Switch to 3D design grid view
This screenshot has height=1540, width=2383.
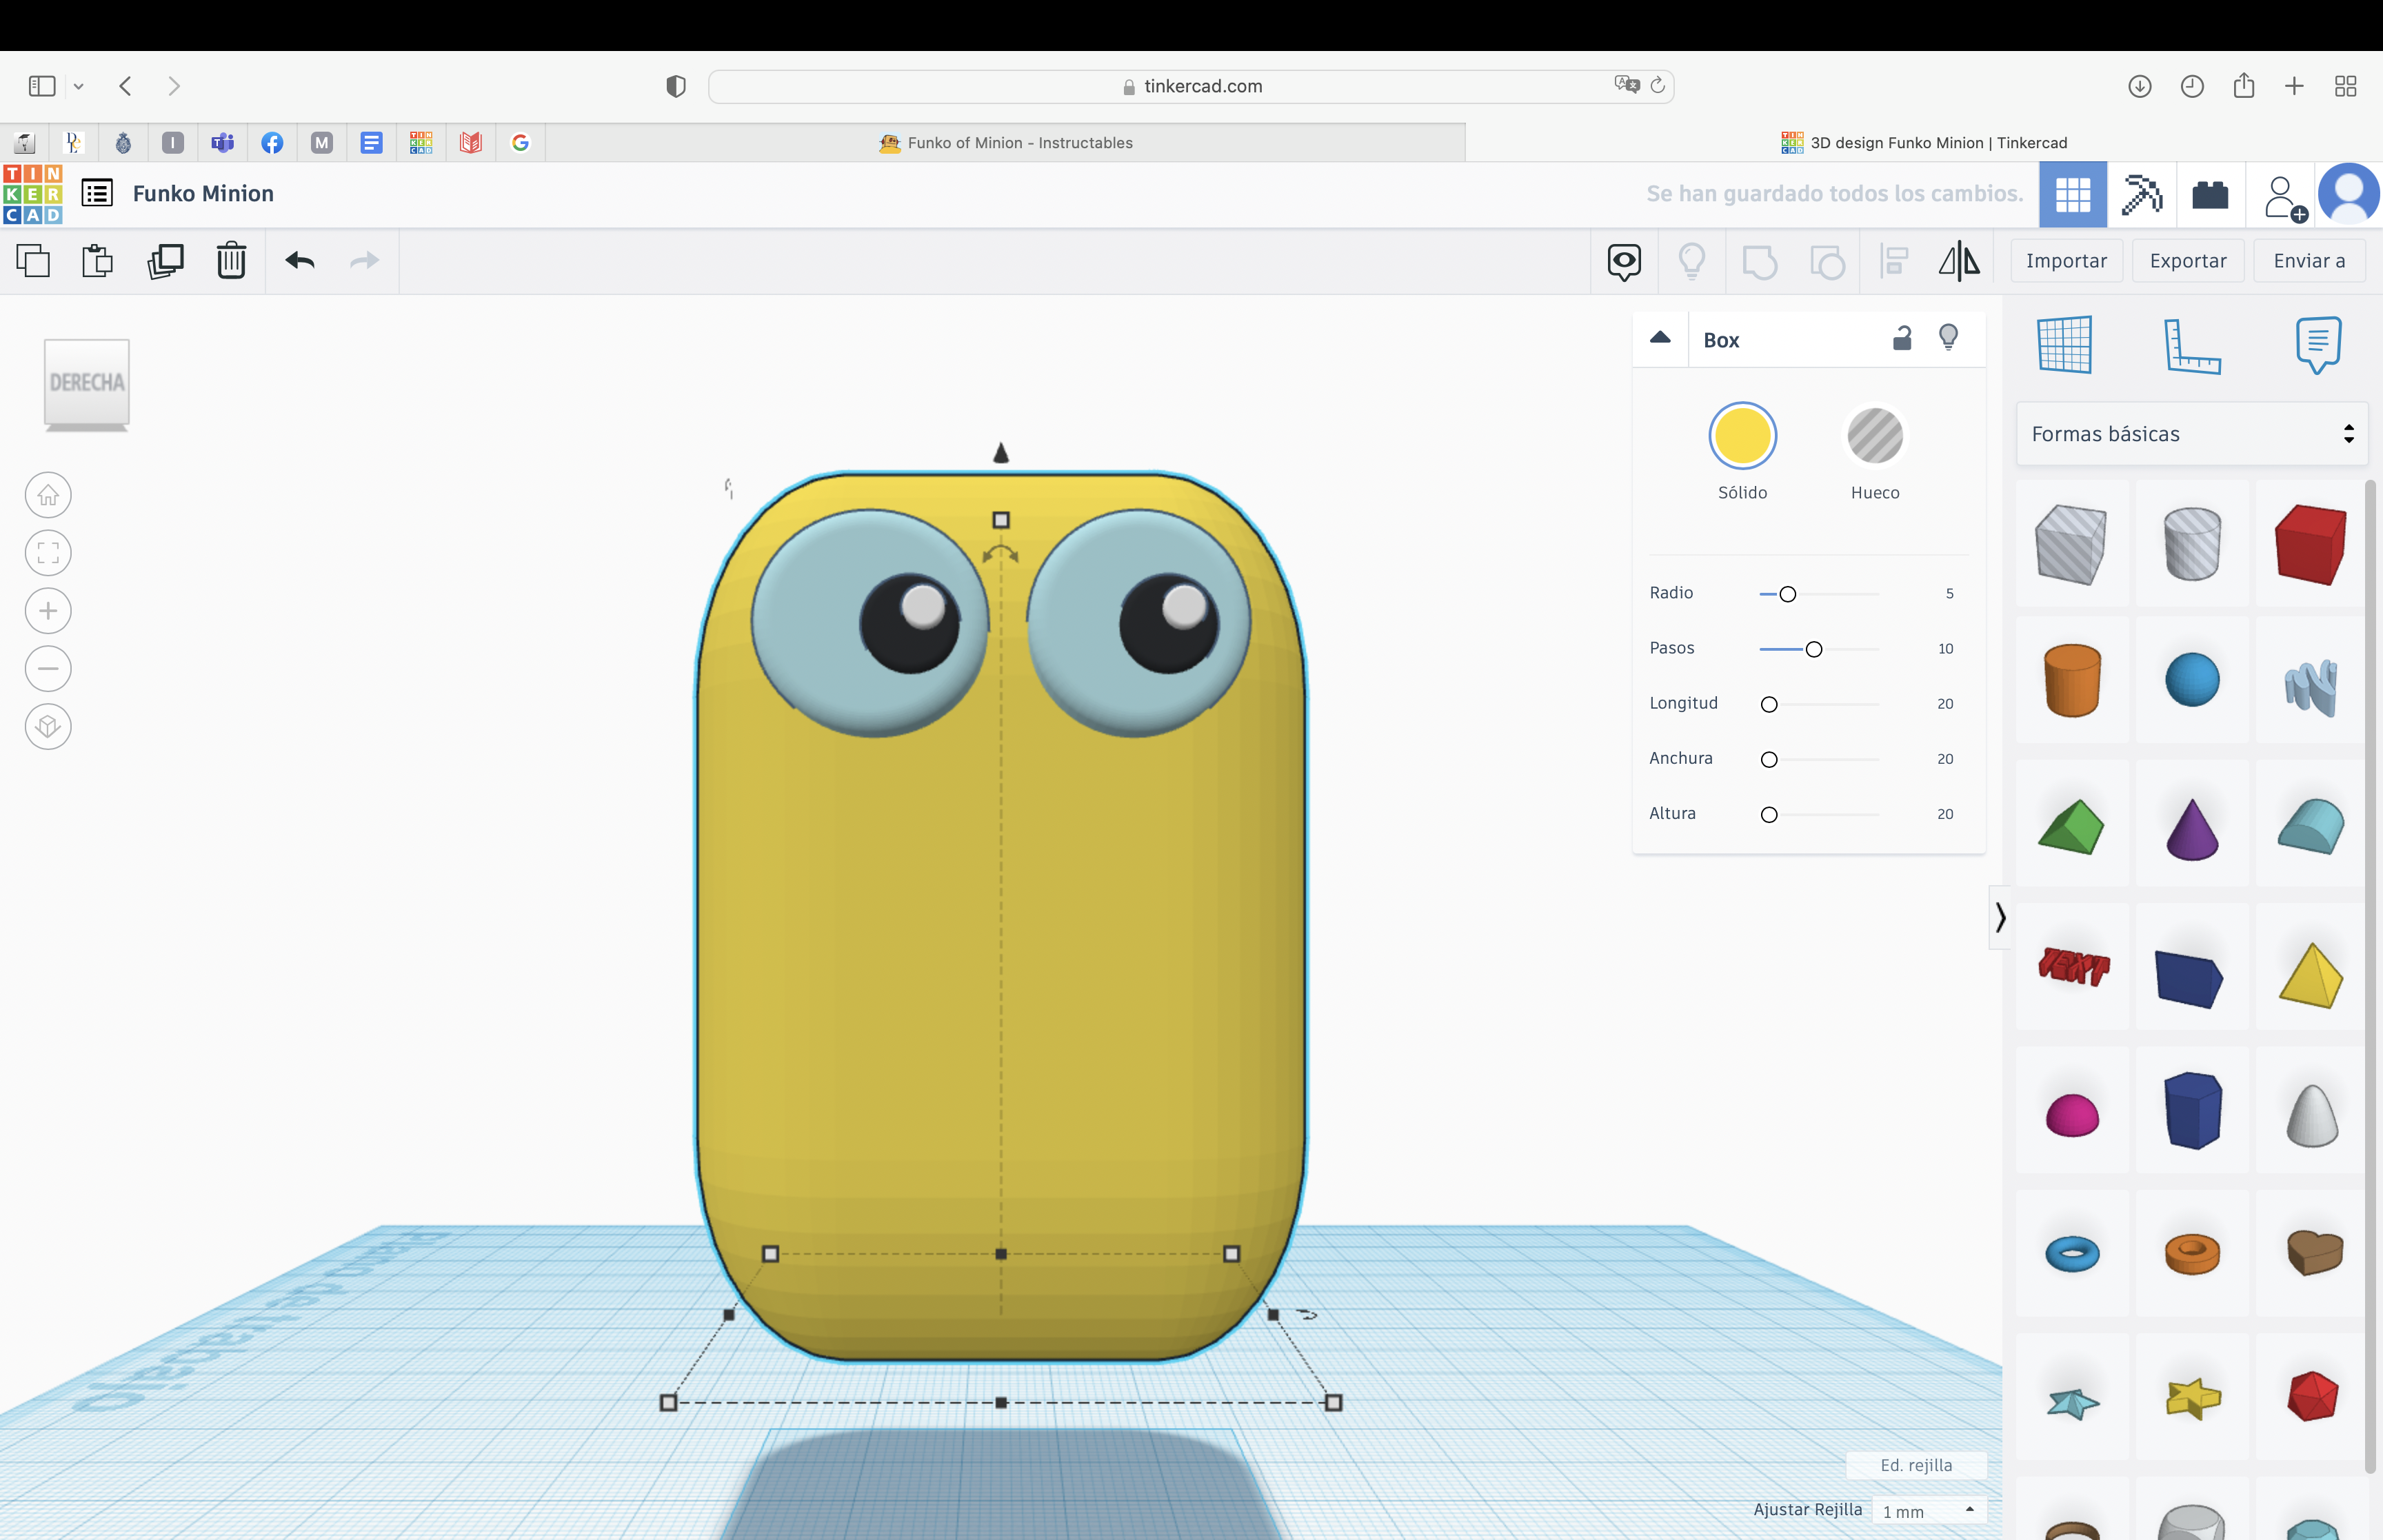click(2073, 194)
